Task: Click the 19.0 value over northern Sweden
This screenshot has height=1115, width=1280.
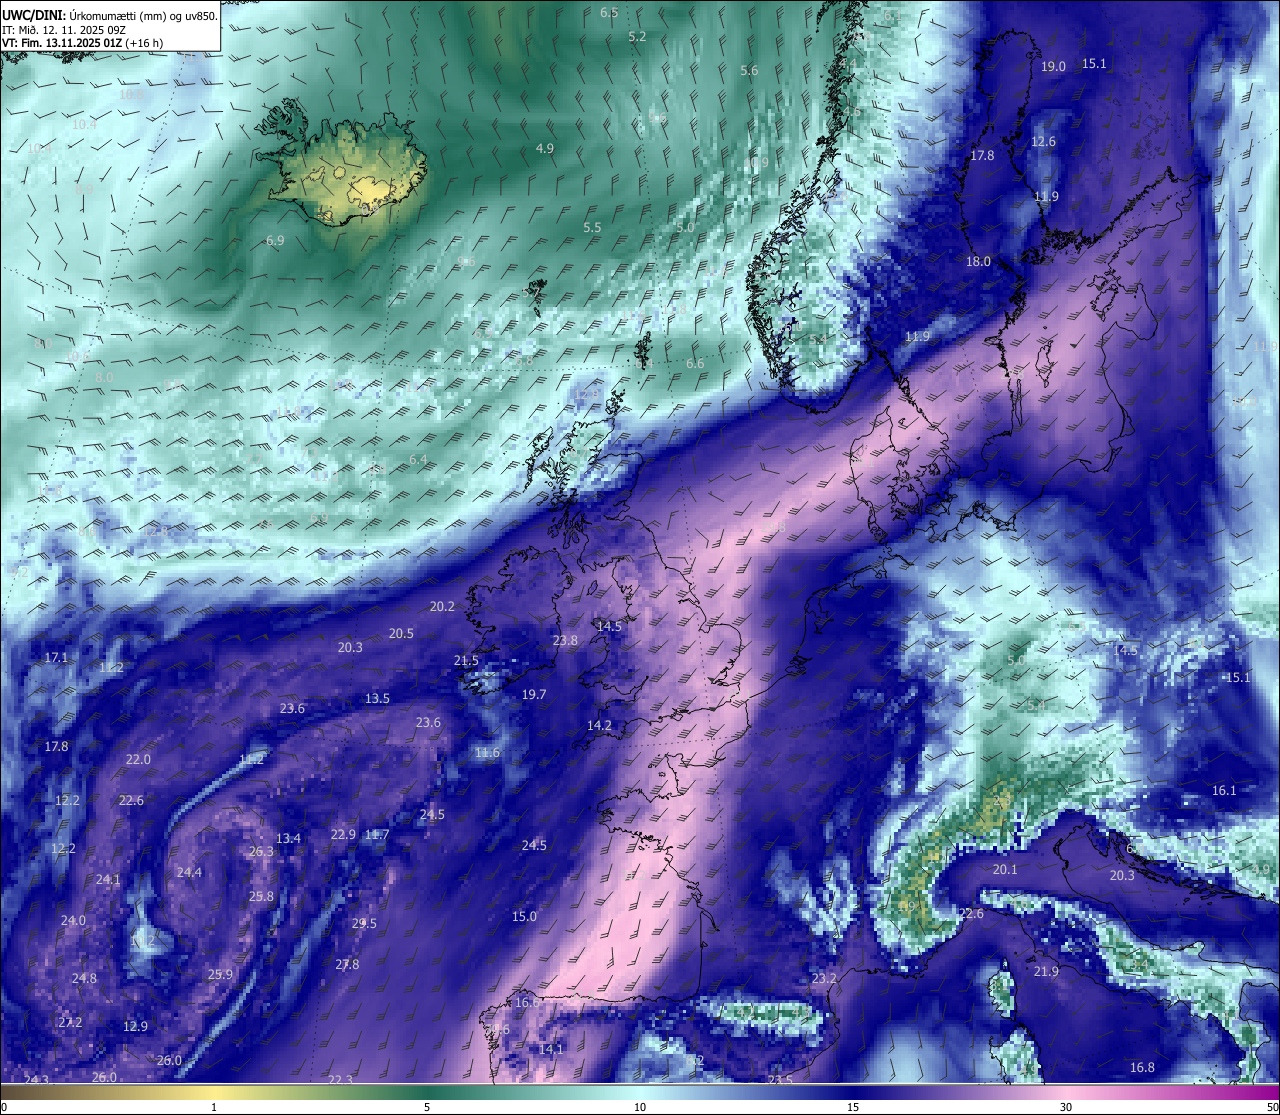Action: (1053, 66)
